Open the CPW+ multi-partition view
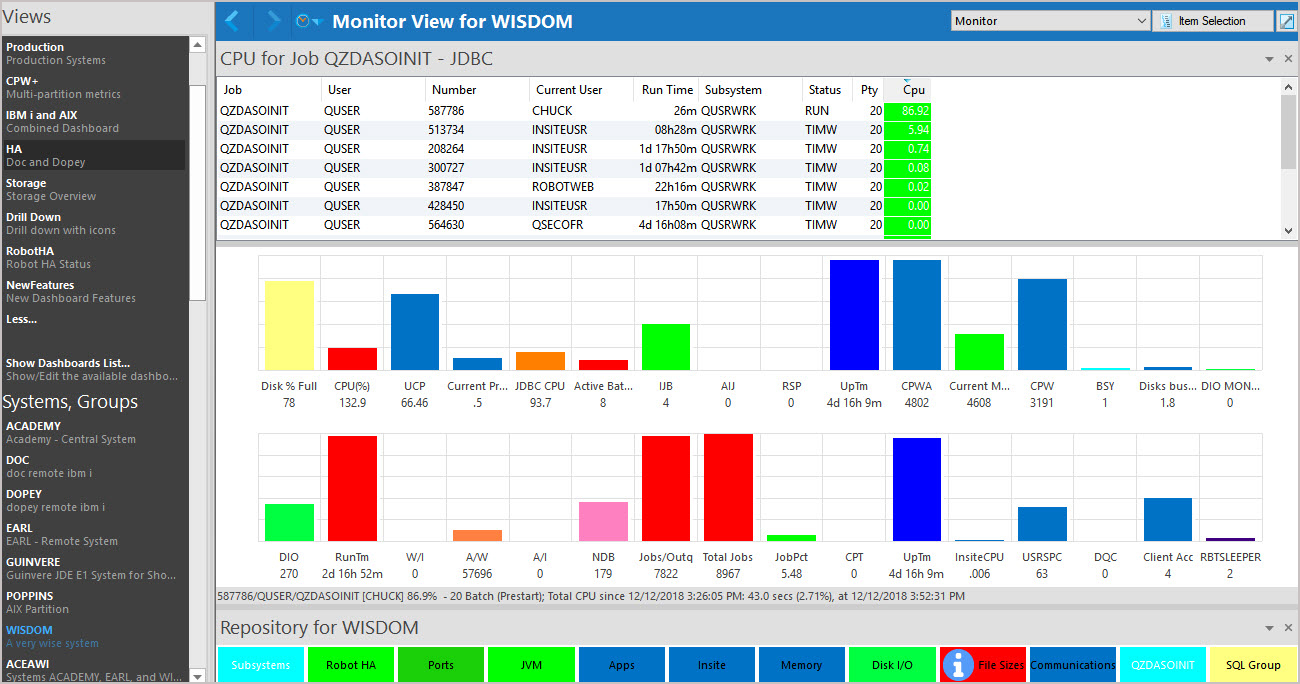 tap(94, 87)
